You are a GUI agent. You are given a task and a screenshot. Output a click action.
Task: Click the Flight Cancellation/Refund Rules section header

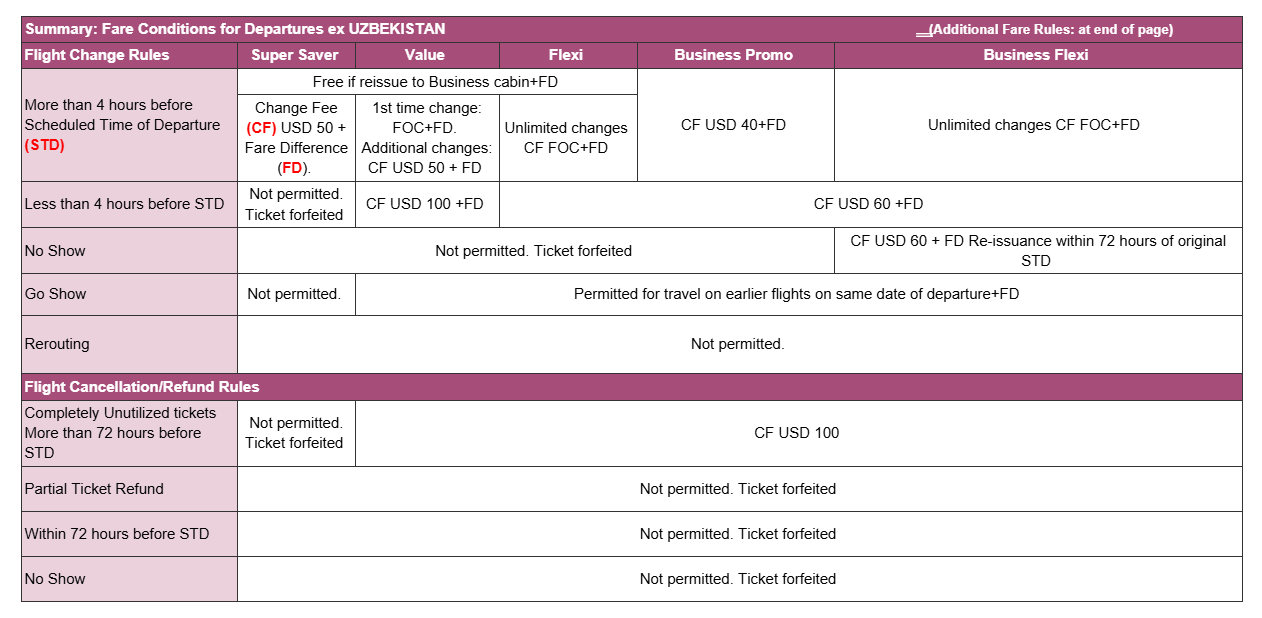(x=632, y=387)
